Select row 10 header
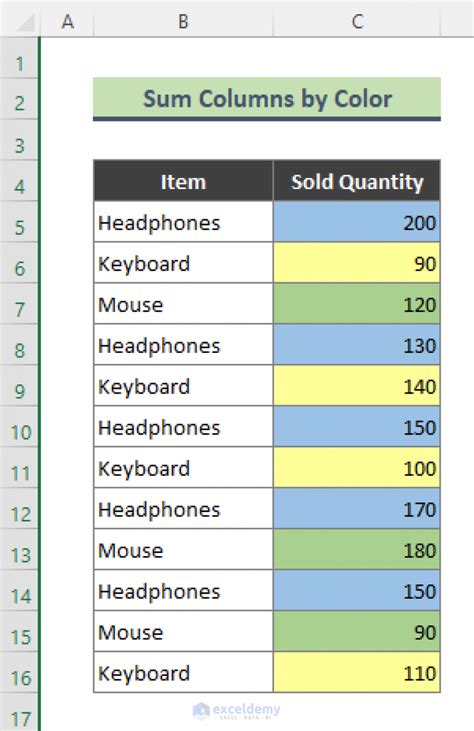 (20, 432)
